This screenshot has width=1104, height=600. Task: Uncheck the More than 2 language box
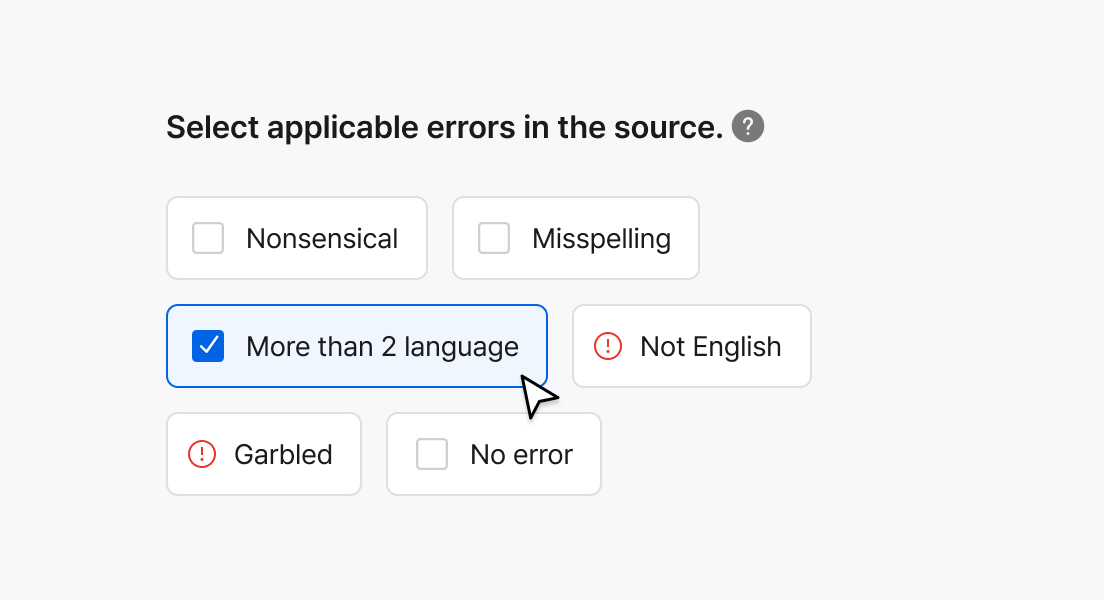pos(208,346)
